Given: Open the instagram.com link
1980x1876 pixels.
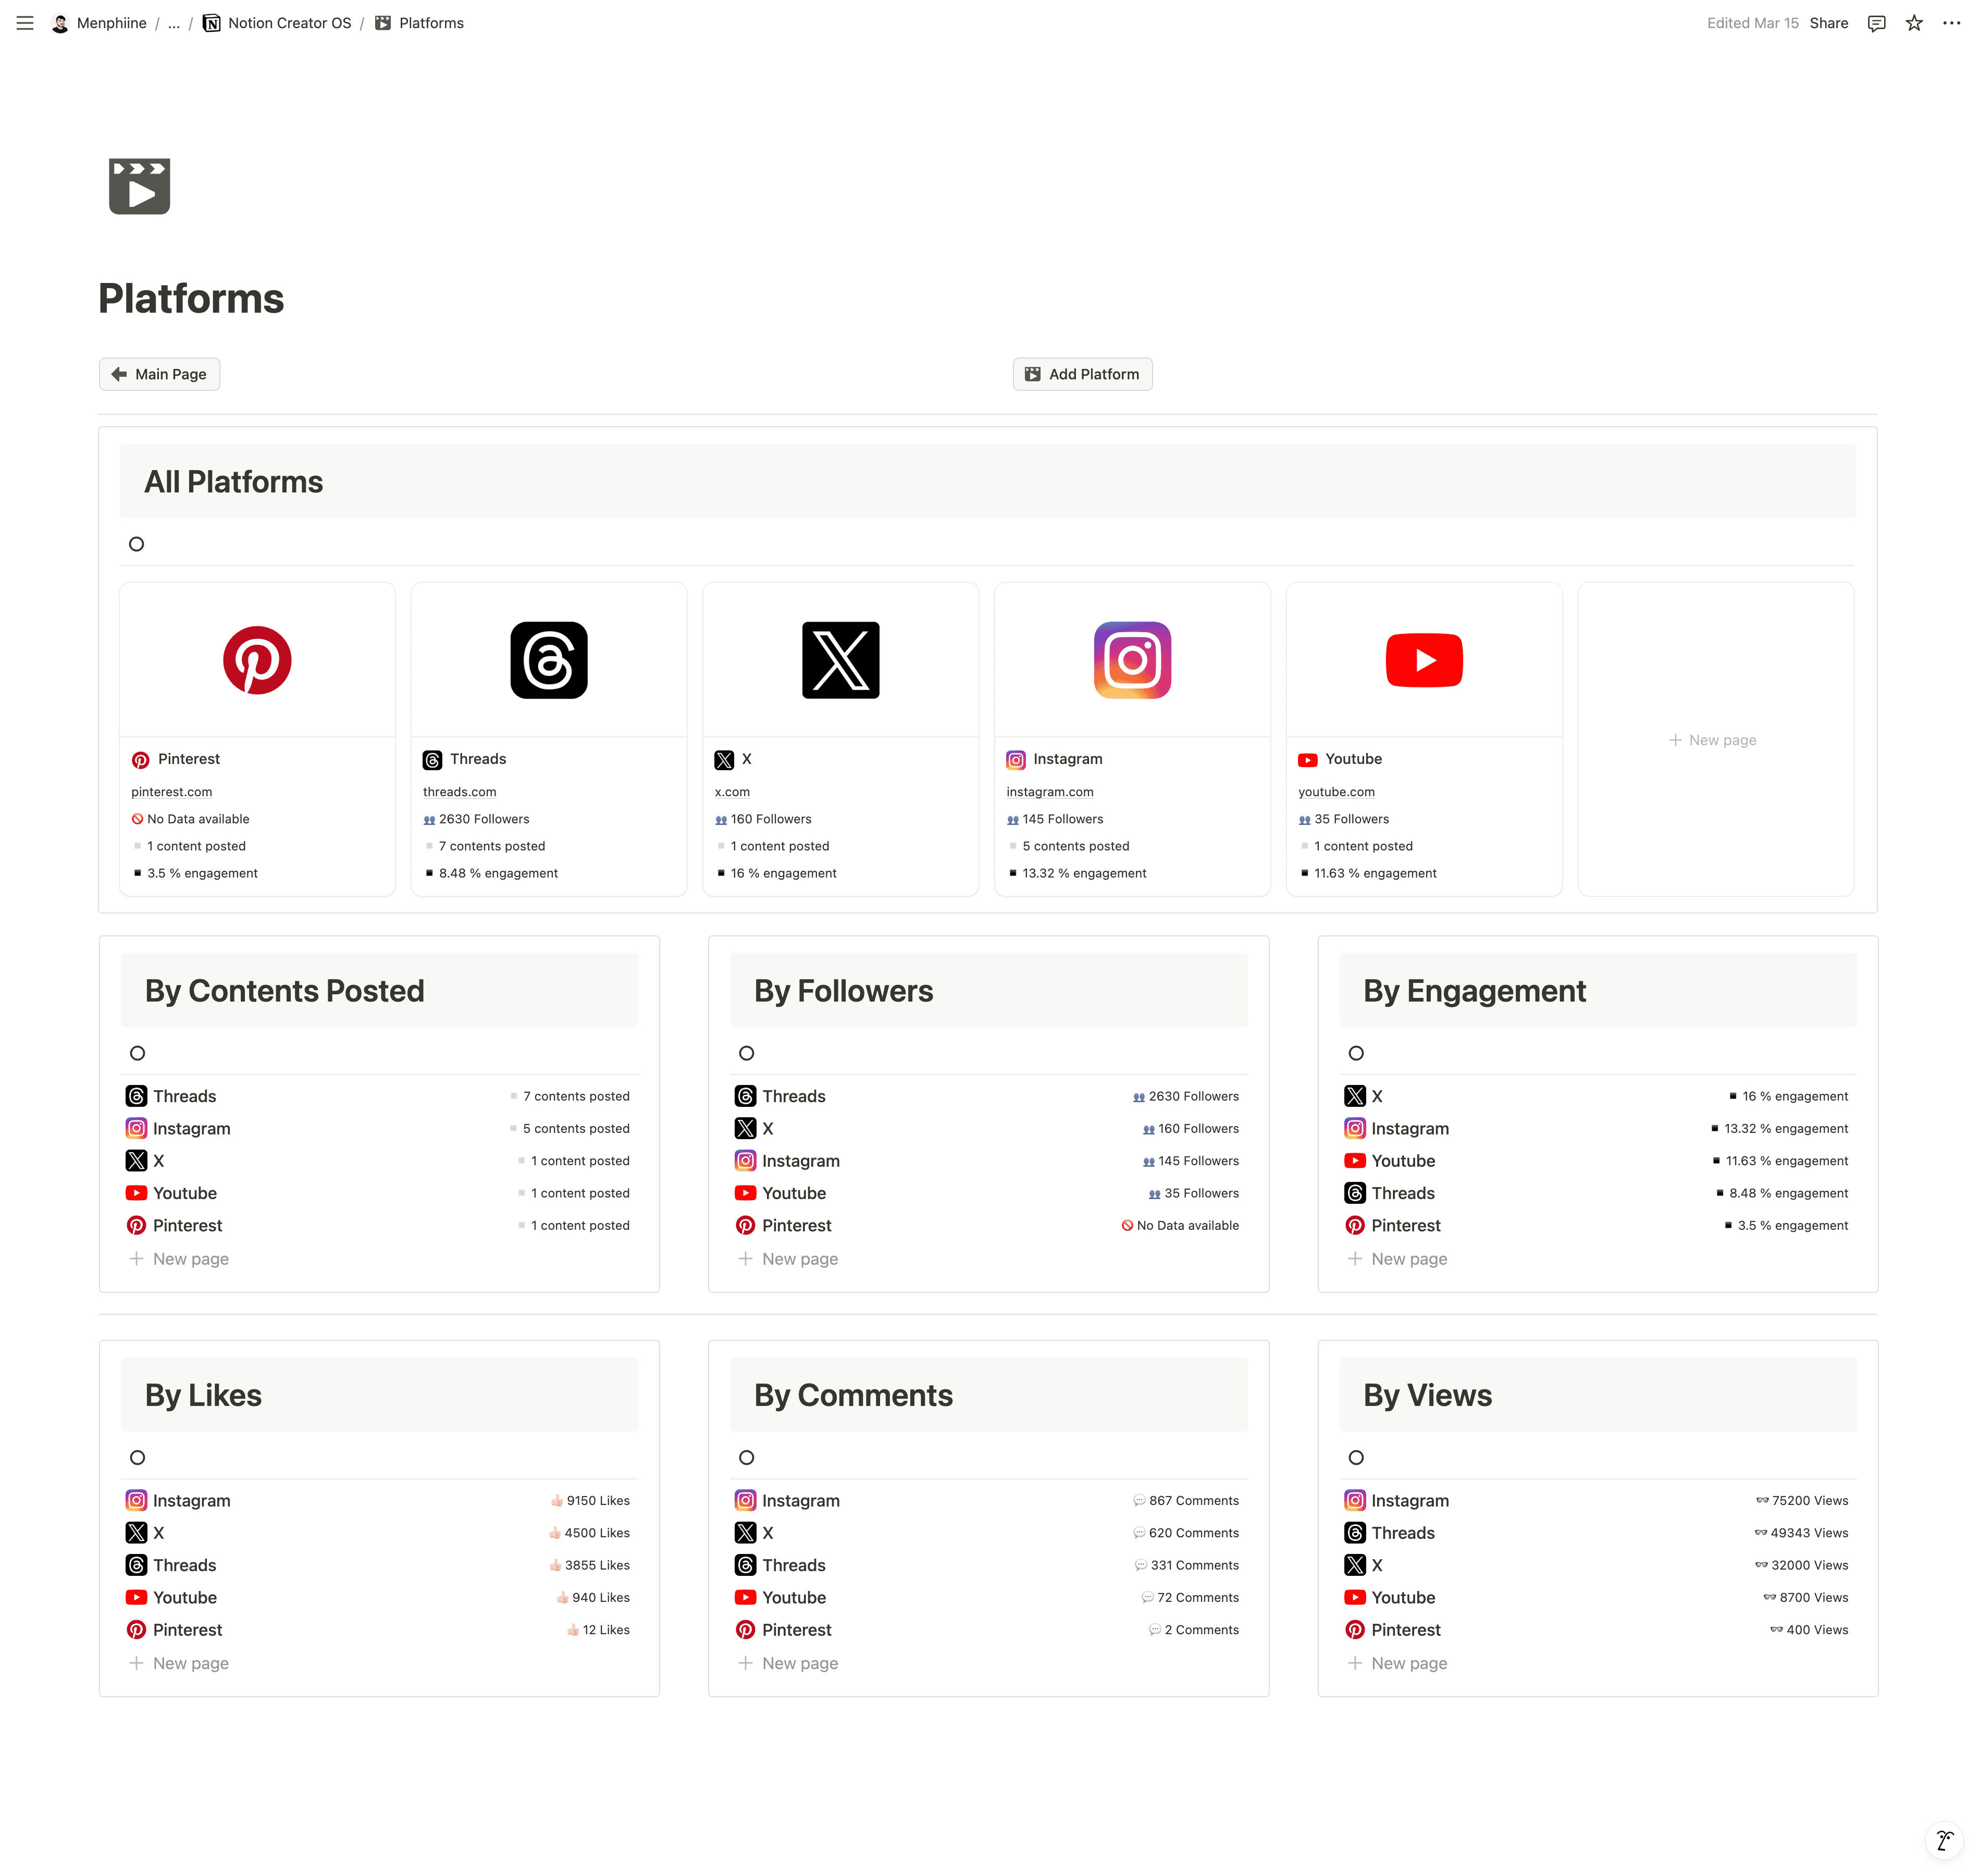Looking at the screenshot, I should point(1049,792).
